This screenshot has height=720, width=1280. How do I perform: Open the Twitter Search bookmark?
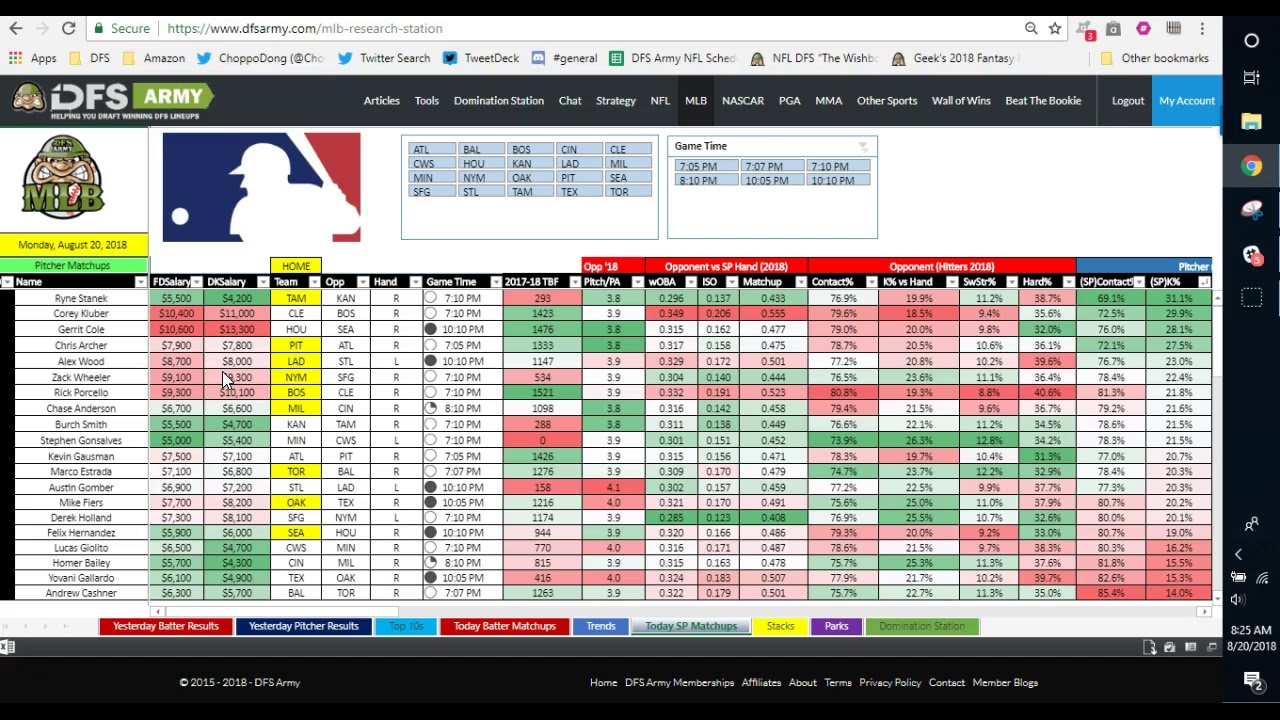click(x=384, y=58)
